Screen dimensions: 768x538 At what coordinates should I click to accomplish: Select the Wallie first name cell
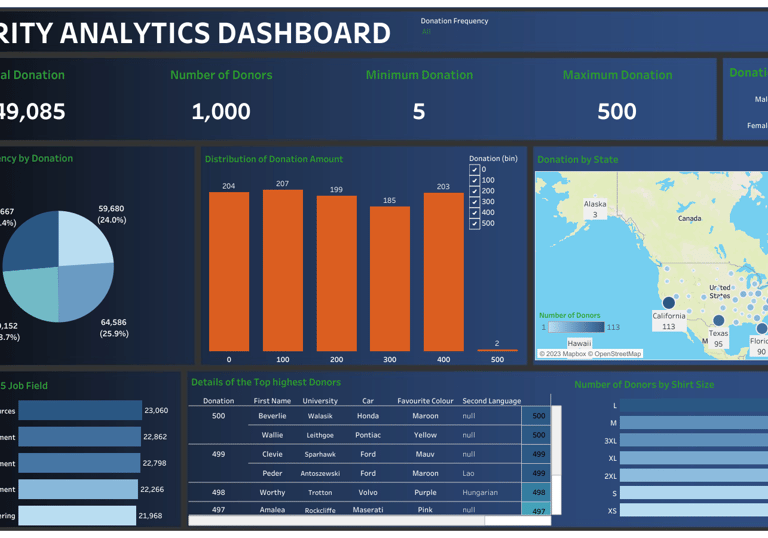click(272, 435)
